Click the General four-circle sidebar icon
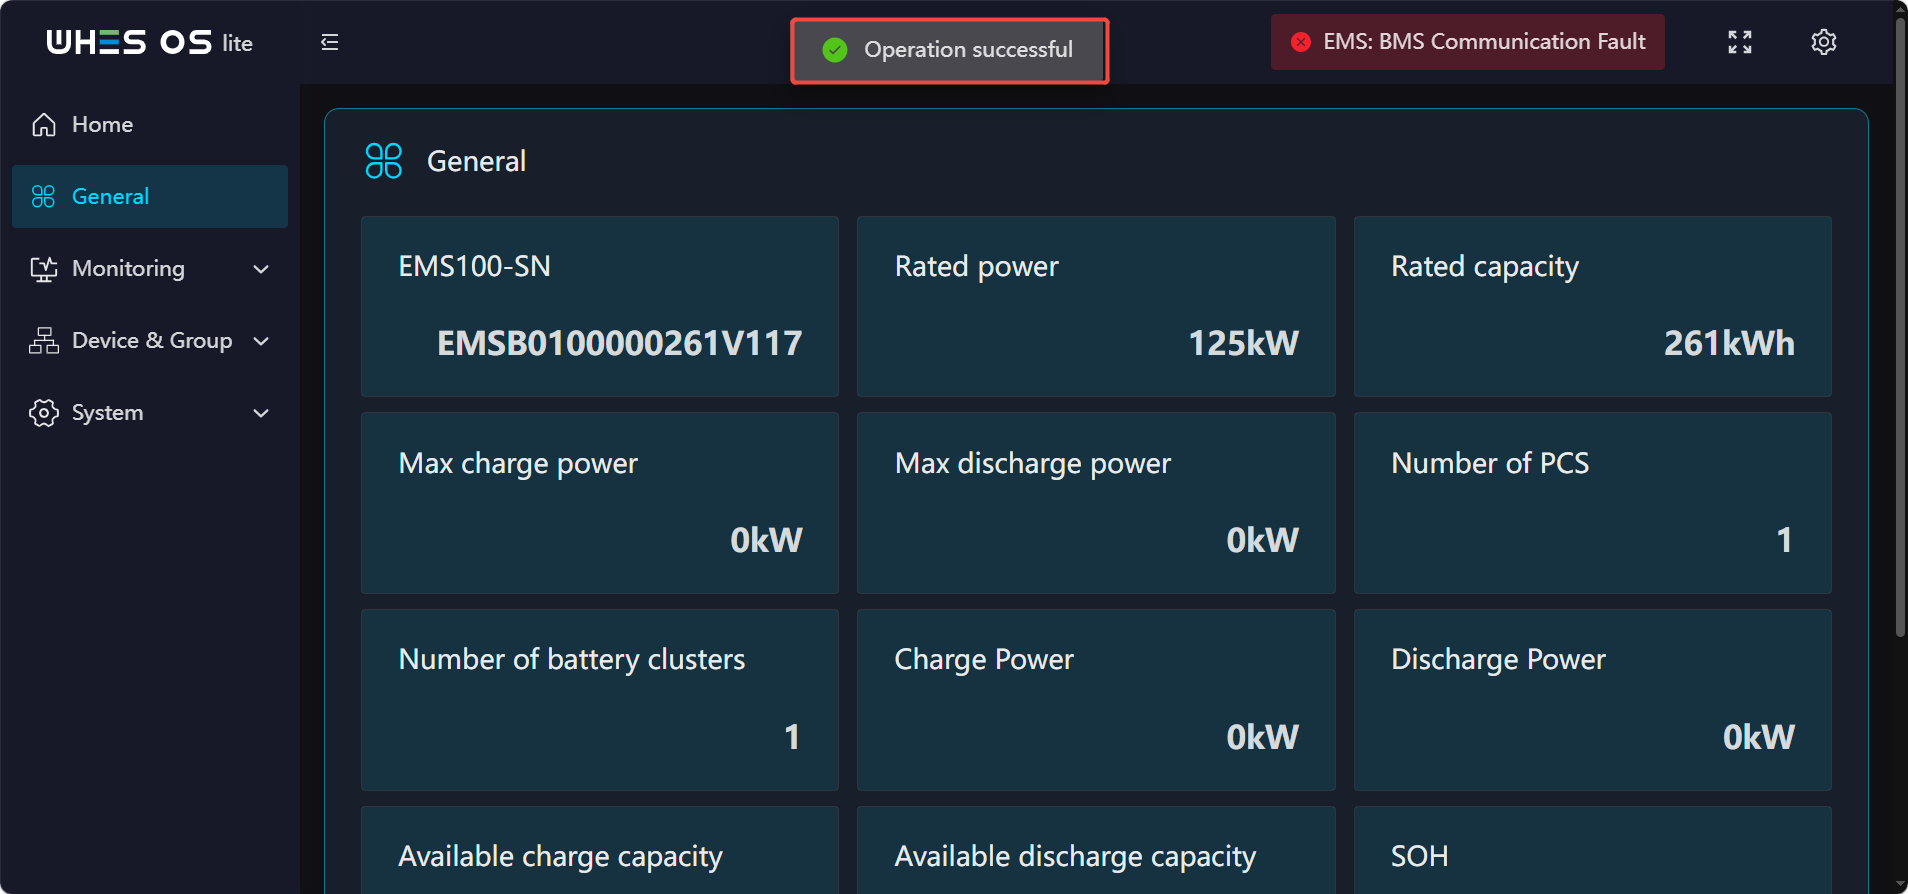The image size is (1908, 894). coord(43,196)
